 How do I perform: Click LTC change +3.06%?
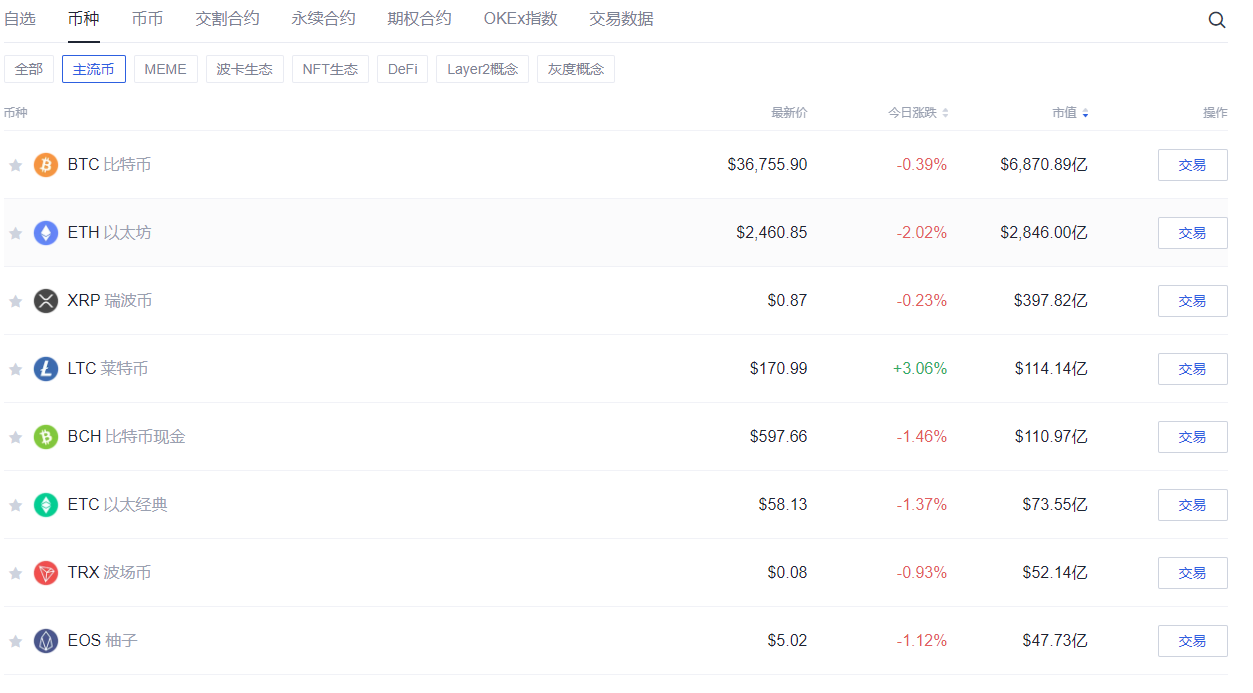(x=920, y=369)
